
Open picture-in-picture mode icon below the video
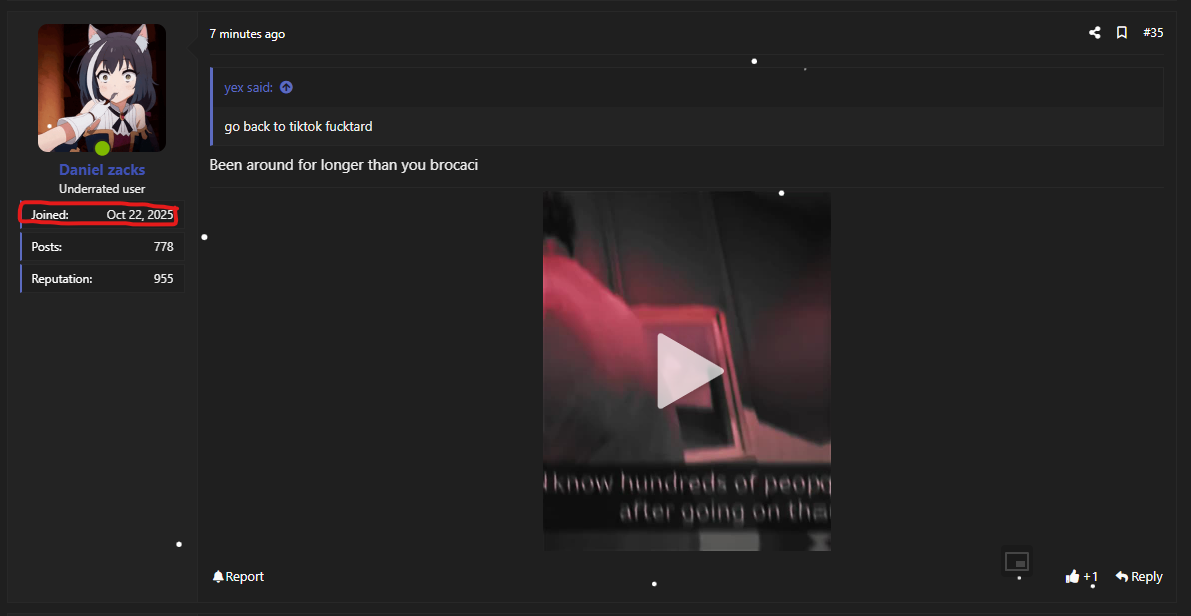[x=1017, y=561]
